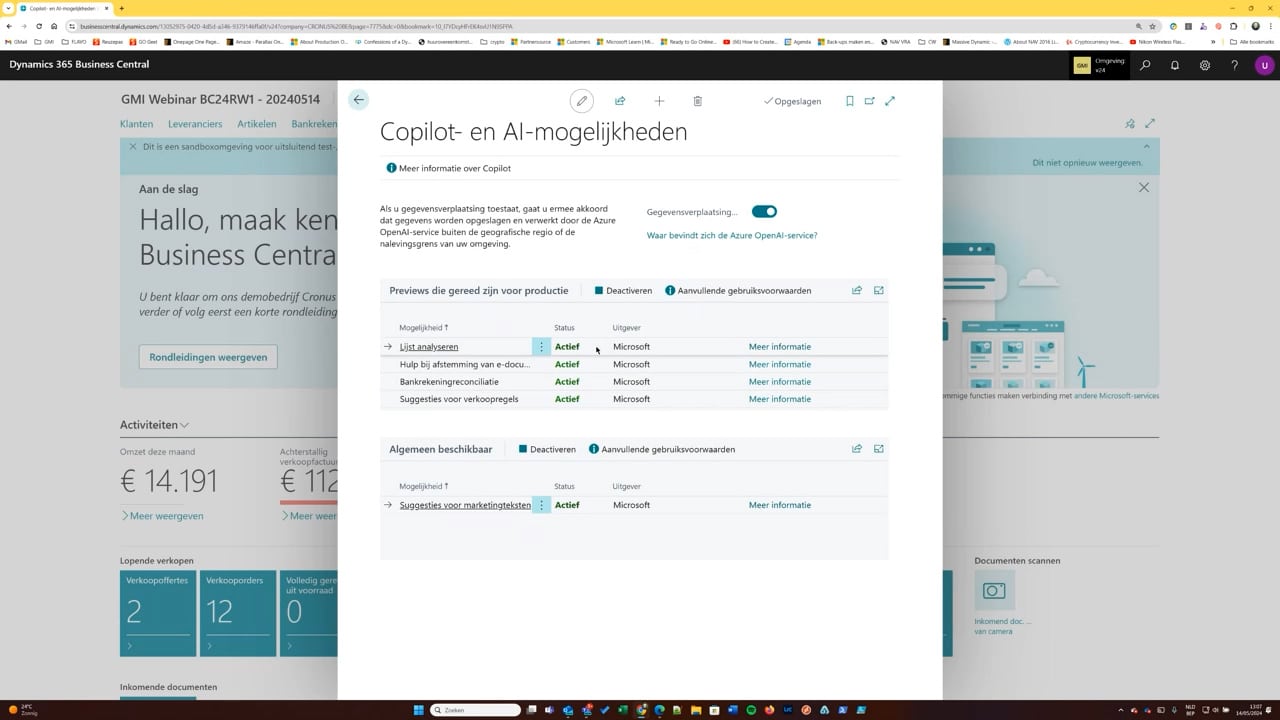
Task: Open Spotify from the taskbar
Action: point(751,710)
